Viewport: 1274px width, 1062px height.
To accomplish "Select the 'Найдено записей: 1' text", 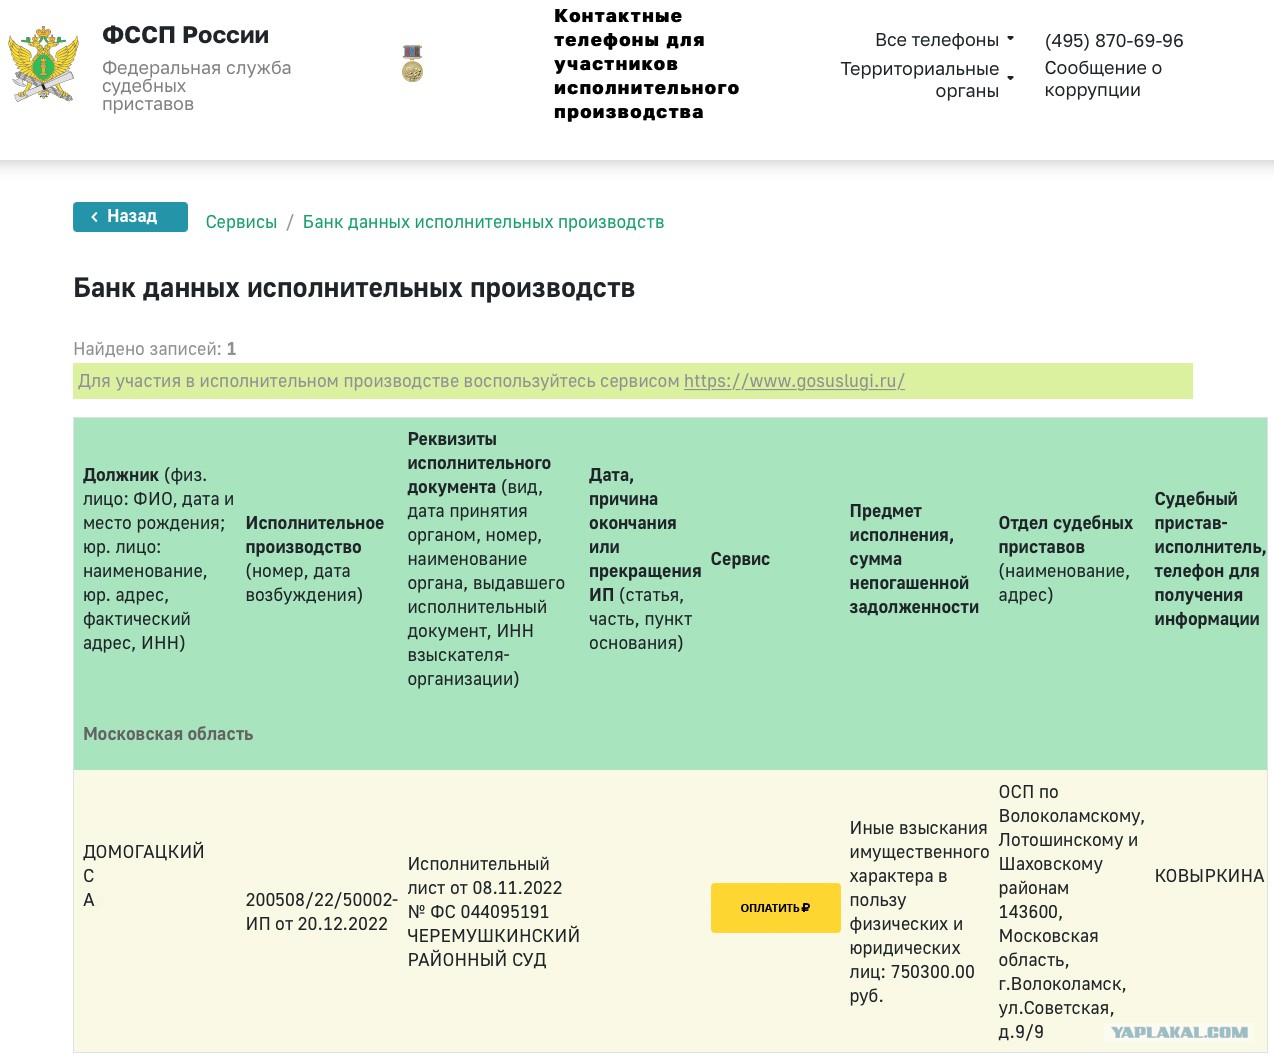I will 155,349.
